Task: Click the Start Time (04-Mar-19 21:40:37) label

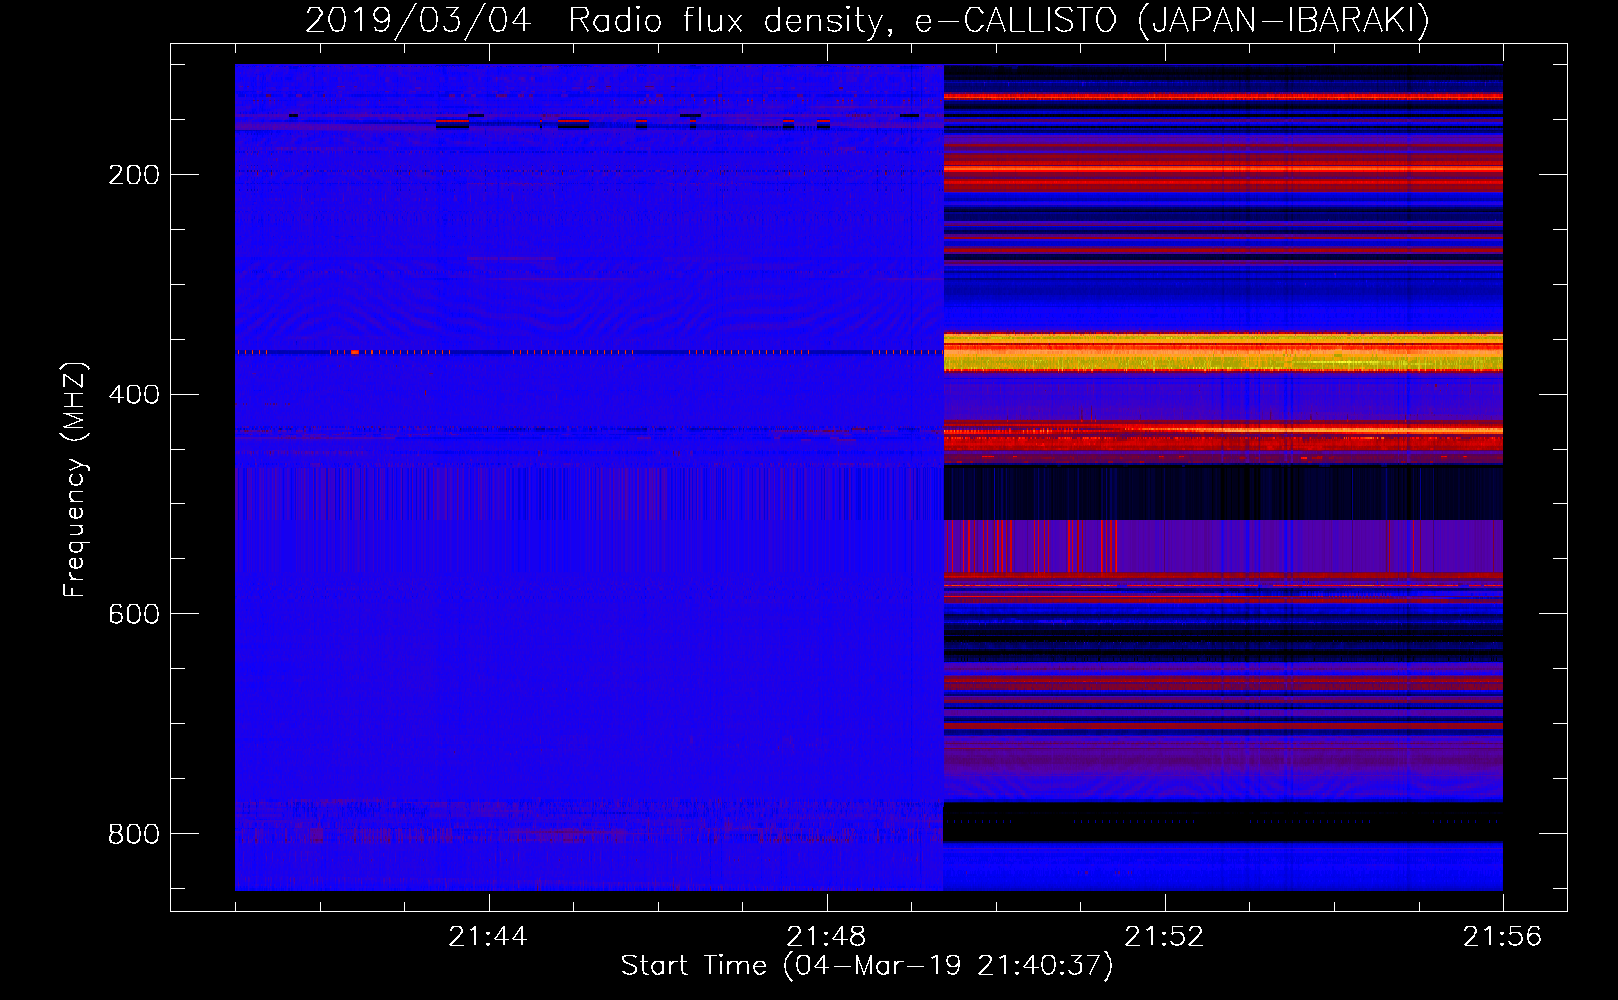Action: [867, 966]
